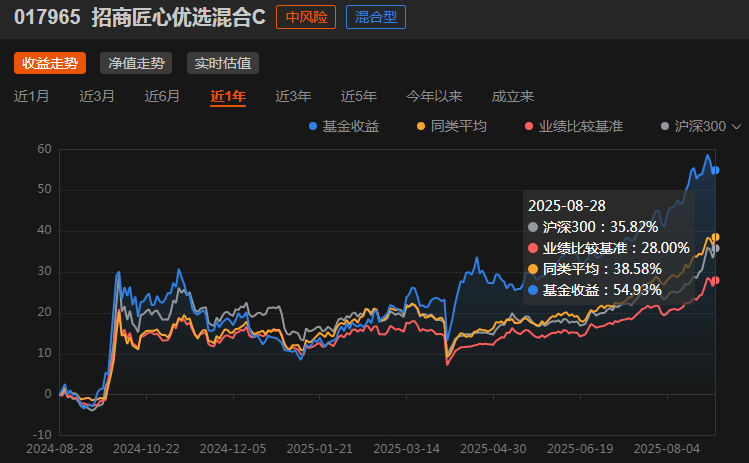Click the red 业绩比较基准 endpoint marker
Image resolution: width=749 pixels, height=463 pixels.
click(x=715, y=280)
